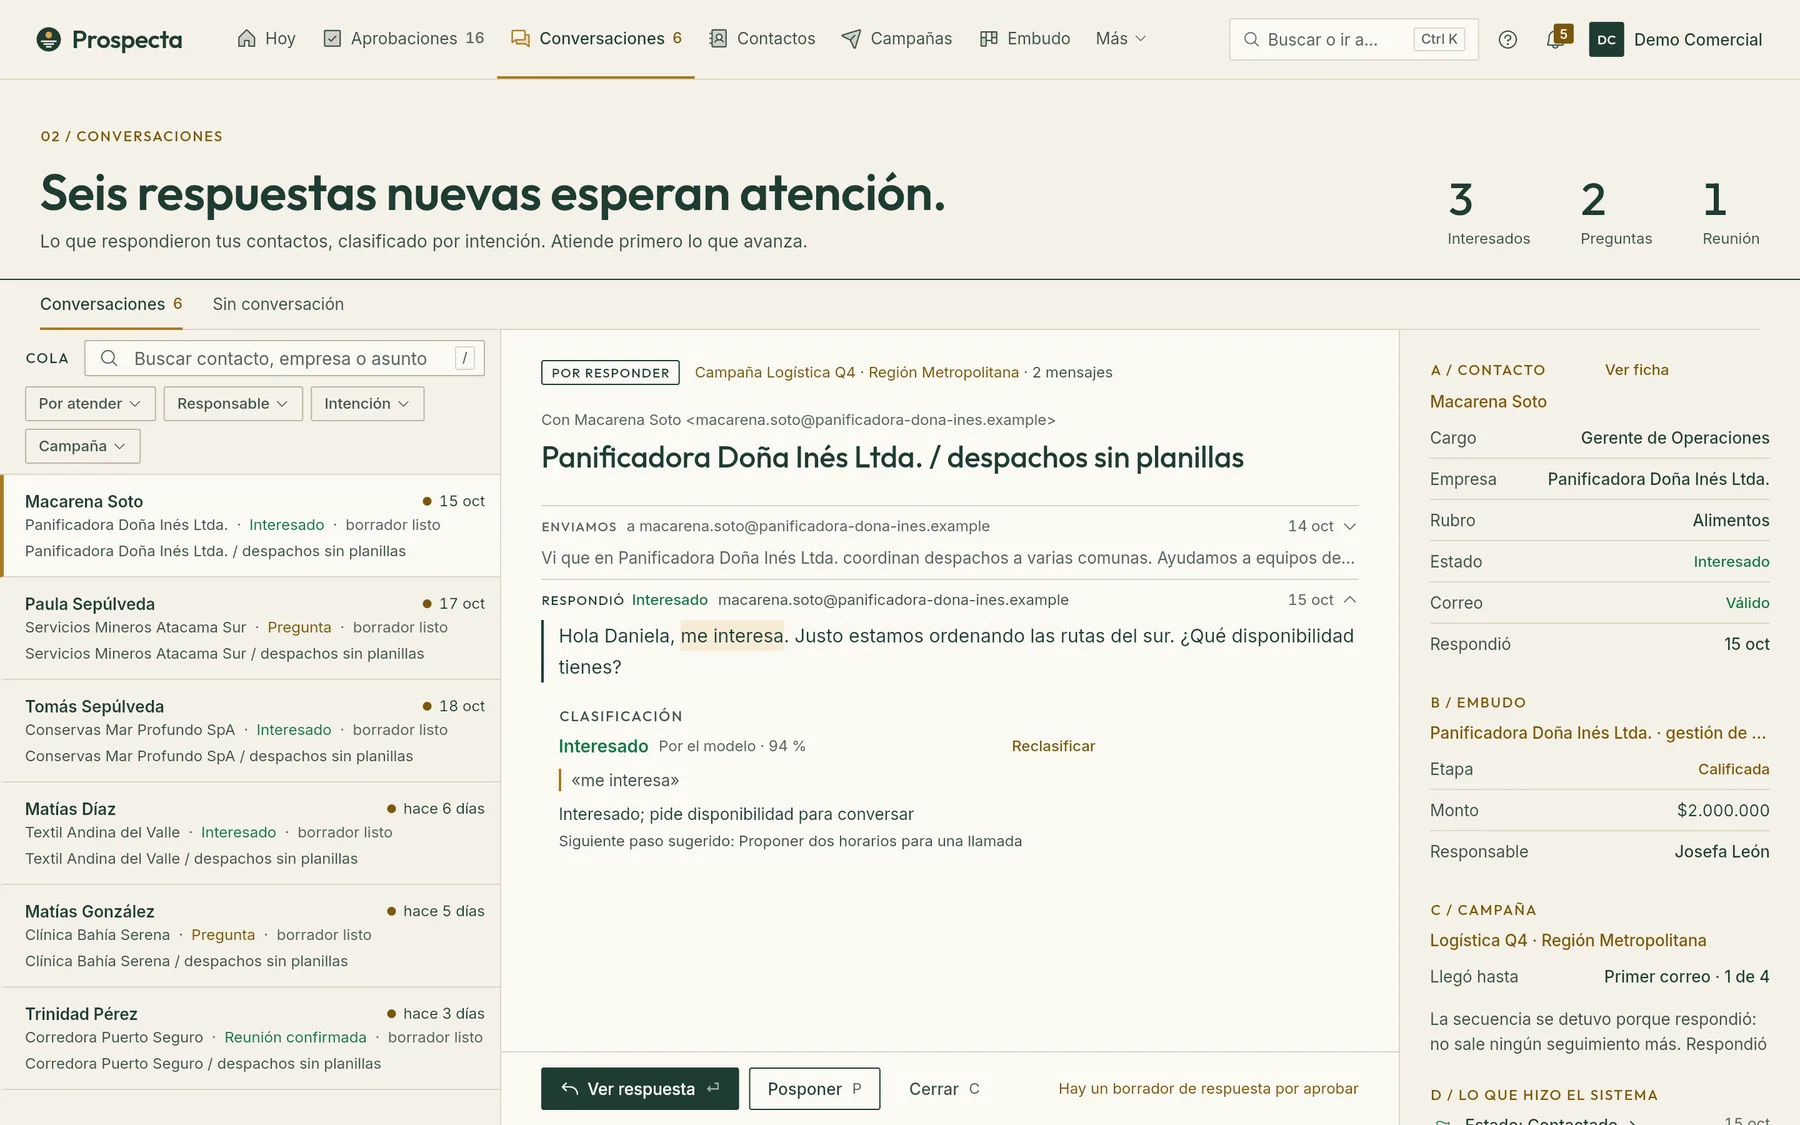Click the Embudo board icon
Viewport: 1800px width, 1125px height.
[x=989, y=38]
